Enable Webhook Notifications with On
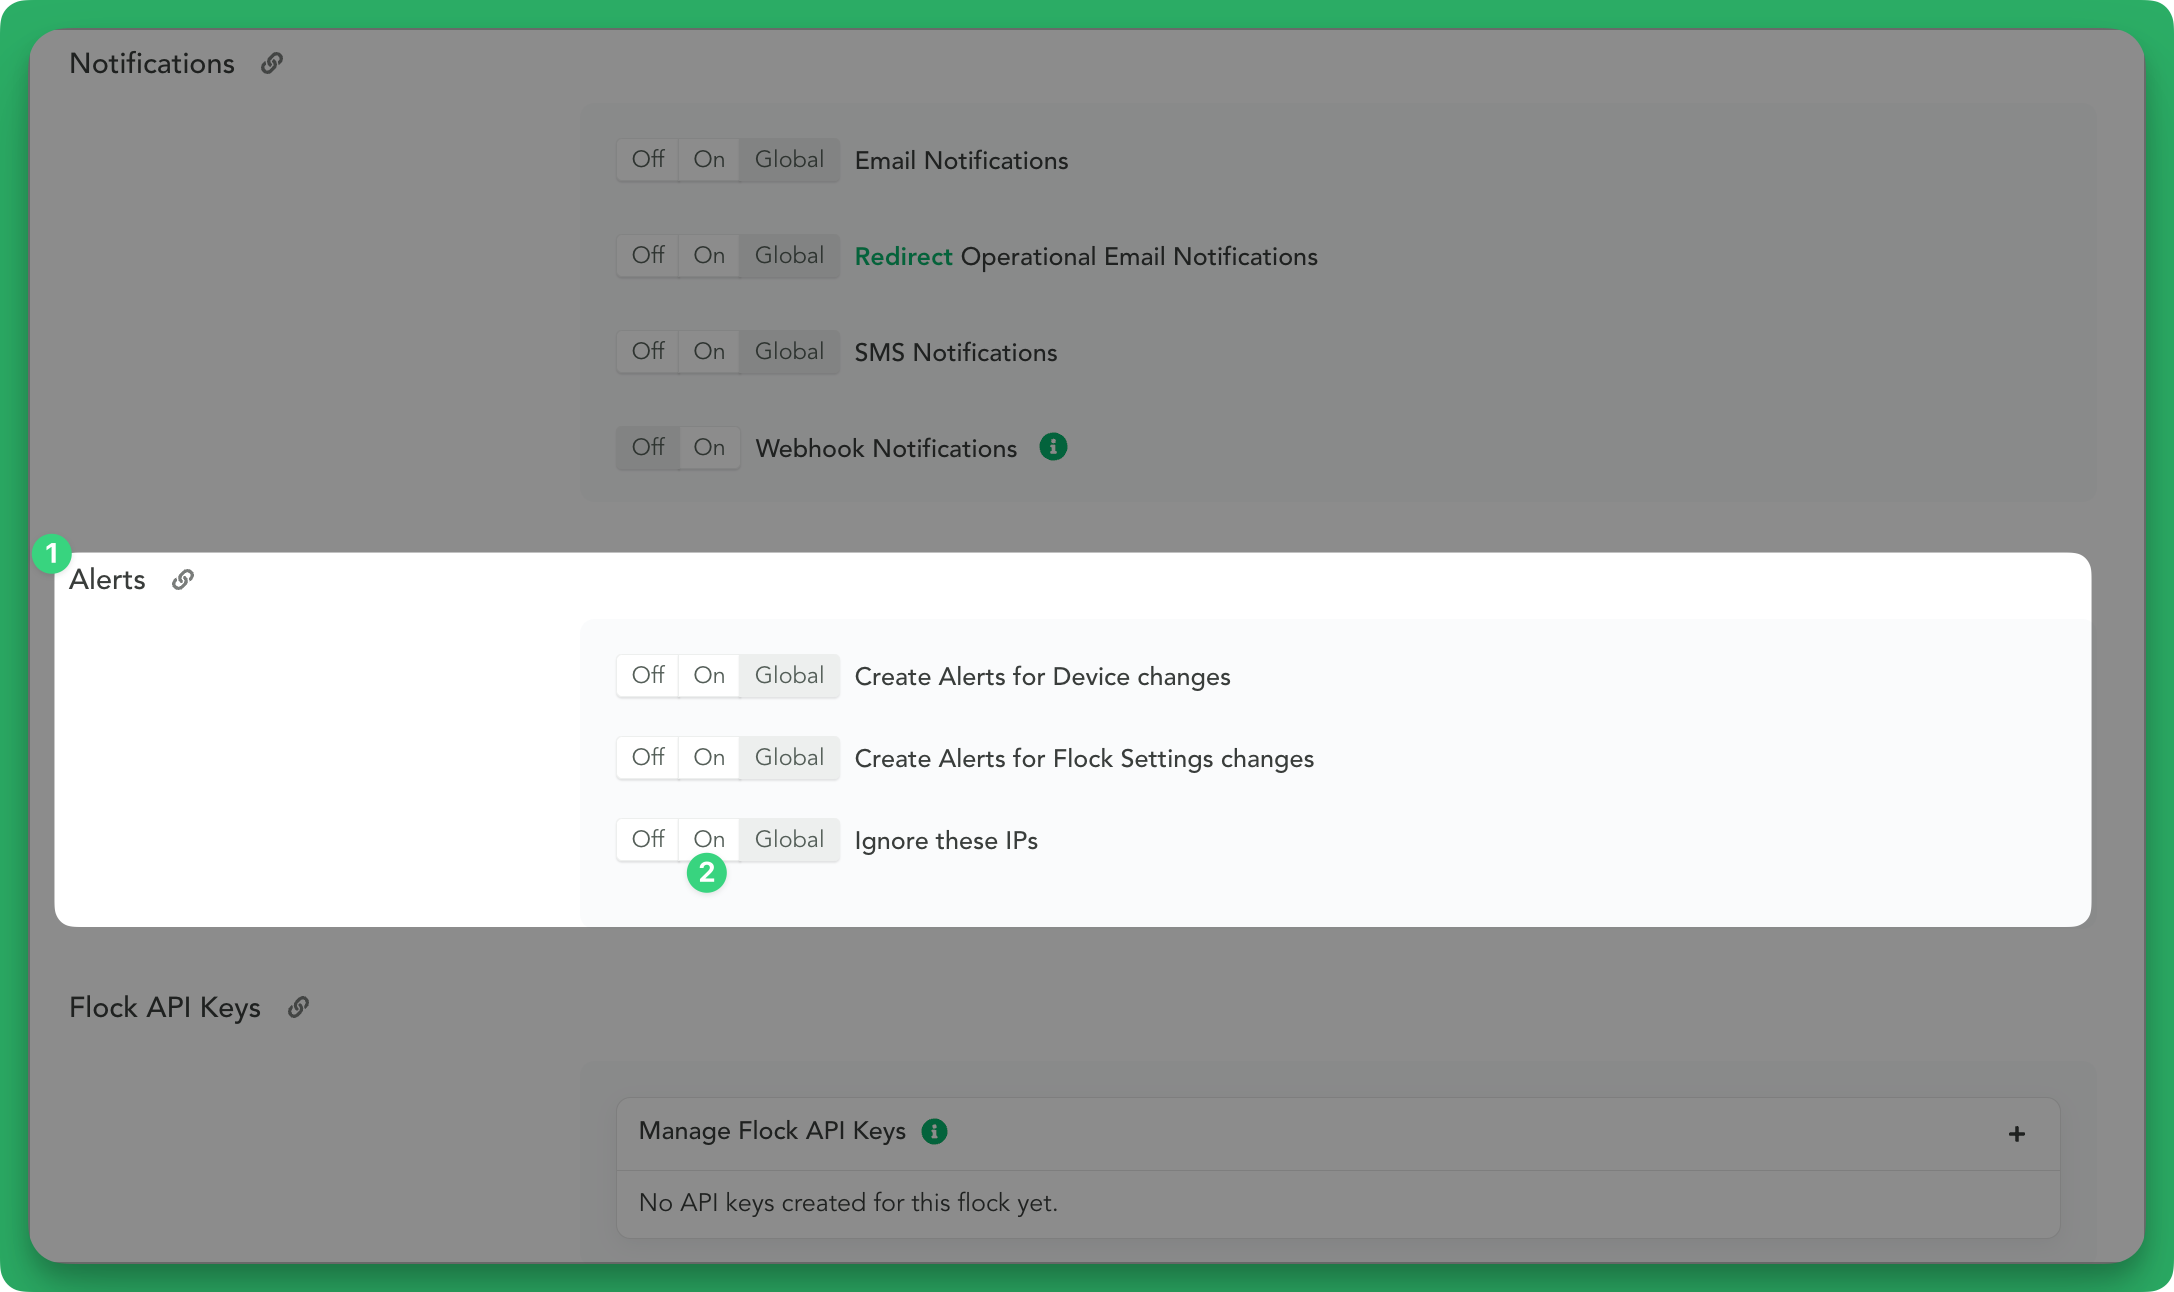This screenshot has height=1292, width=2174. point(709,448)
